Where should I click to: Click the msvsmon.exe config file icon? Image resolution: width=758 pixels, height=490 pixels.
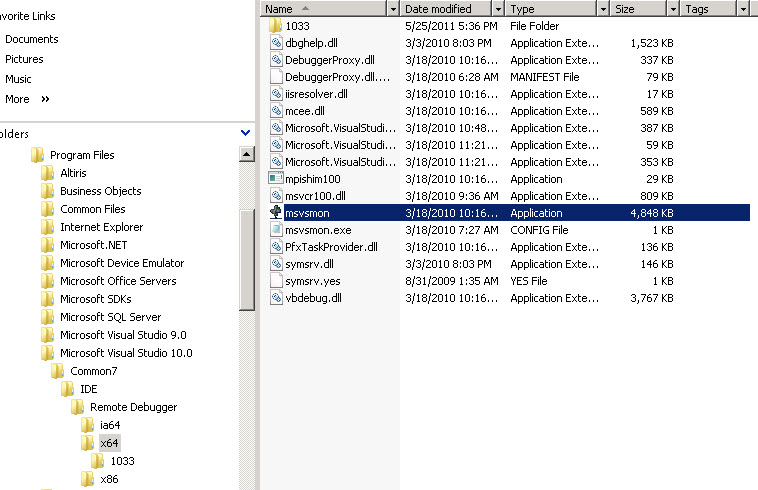pos(276,230)
